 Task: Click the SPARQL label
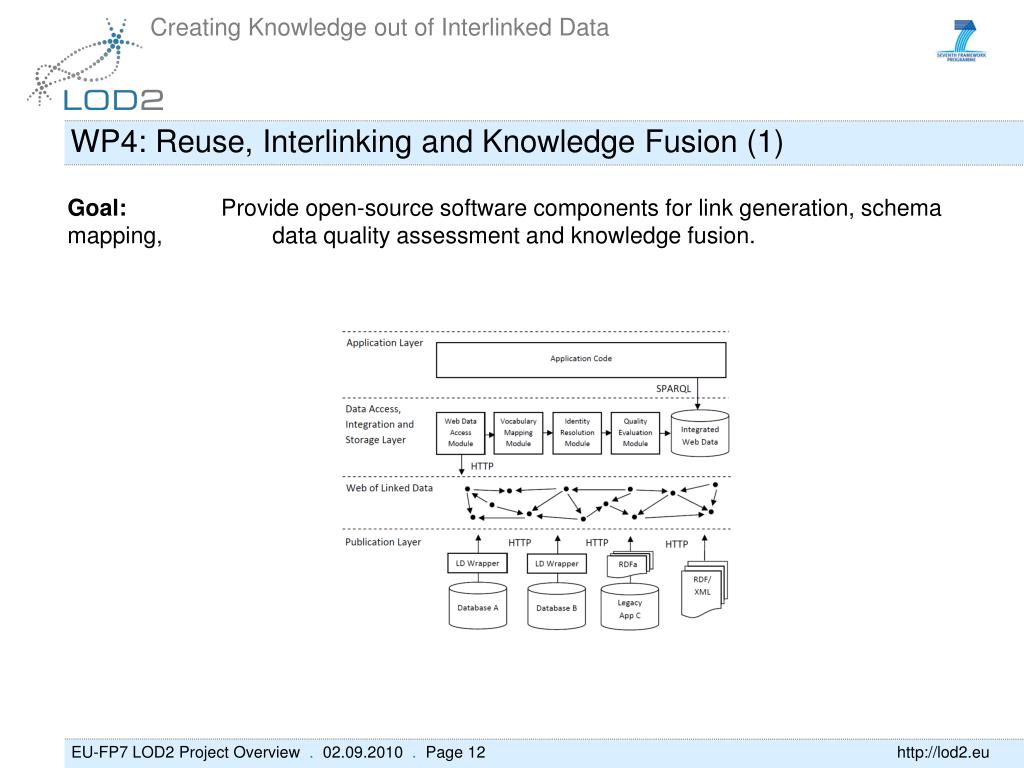pos(673,389)
